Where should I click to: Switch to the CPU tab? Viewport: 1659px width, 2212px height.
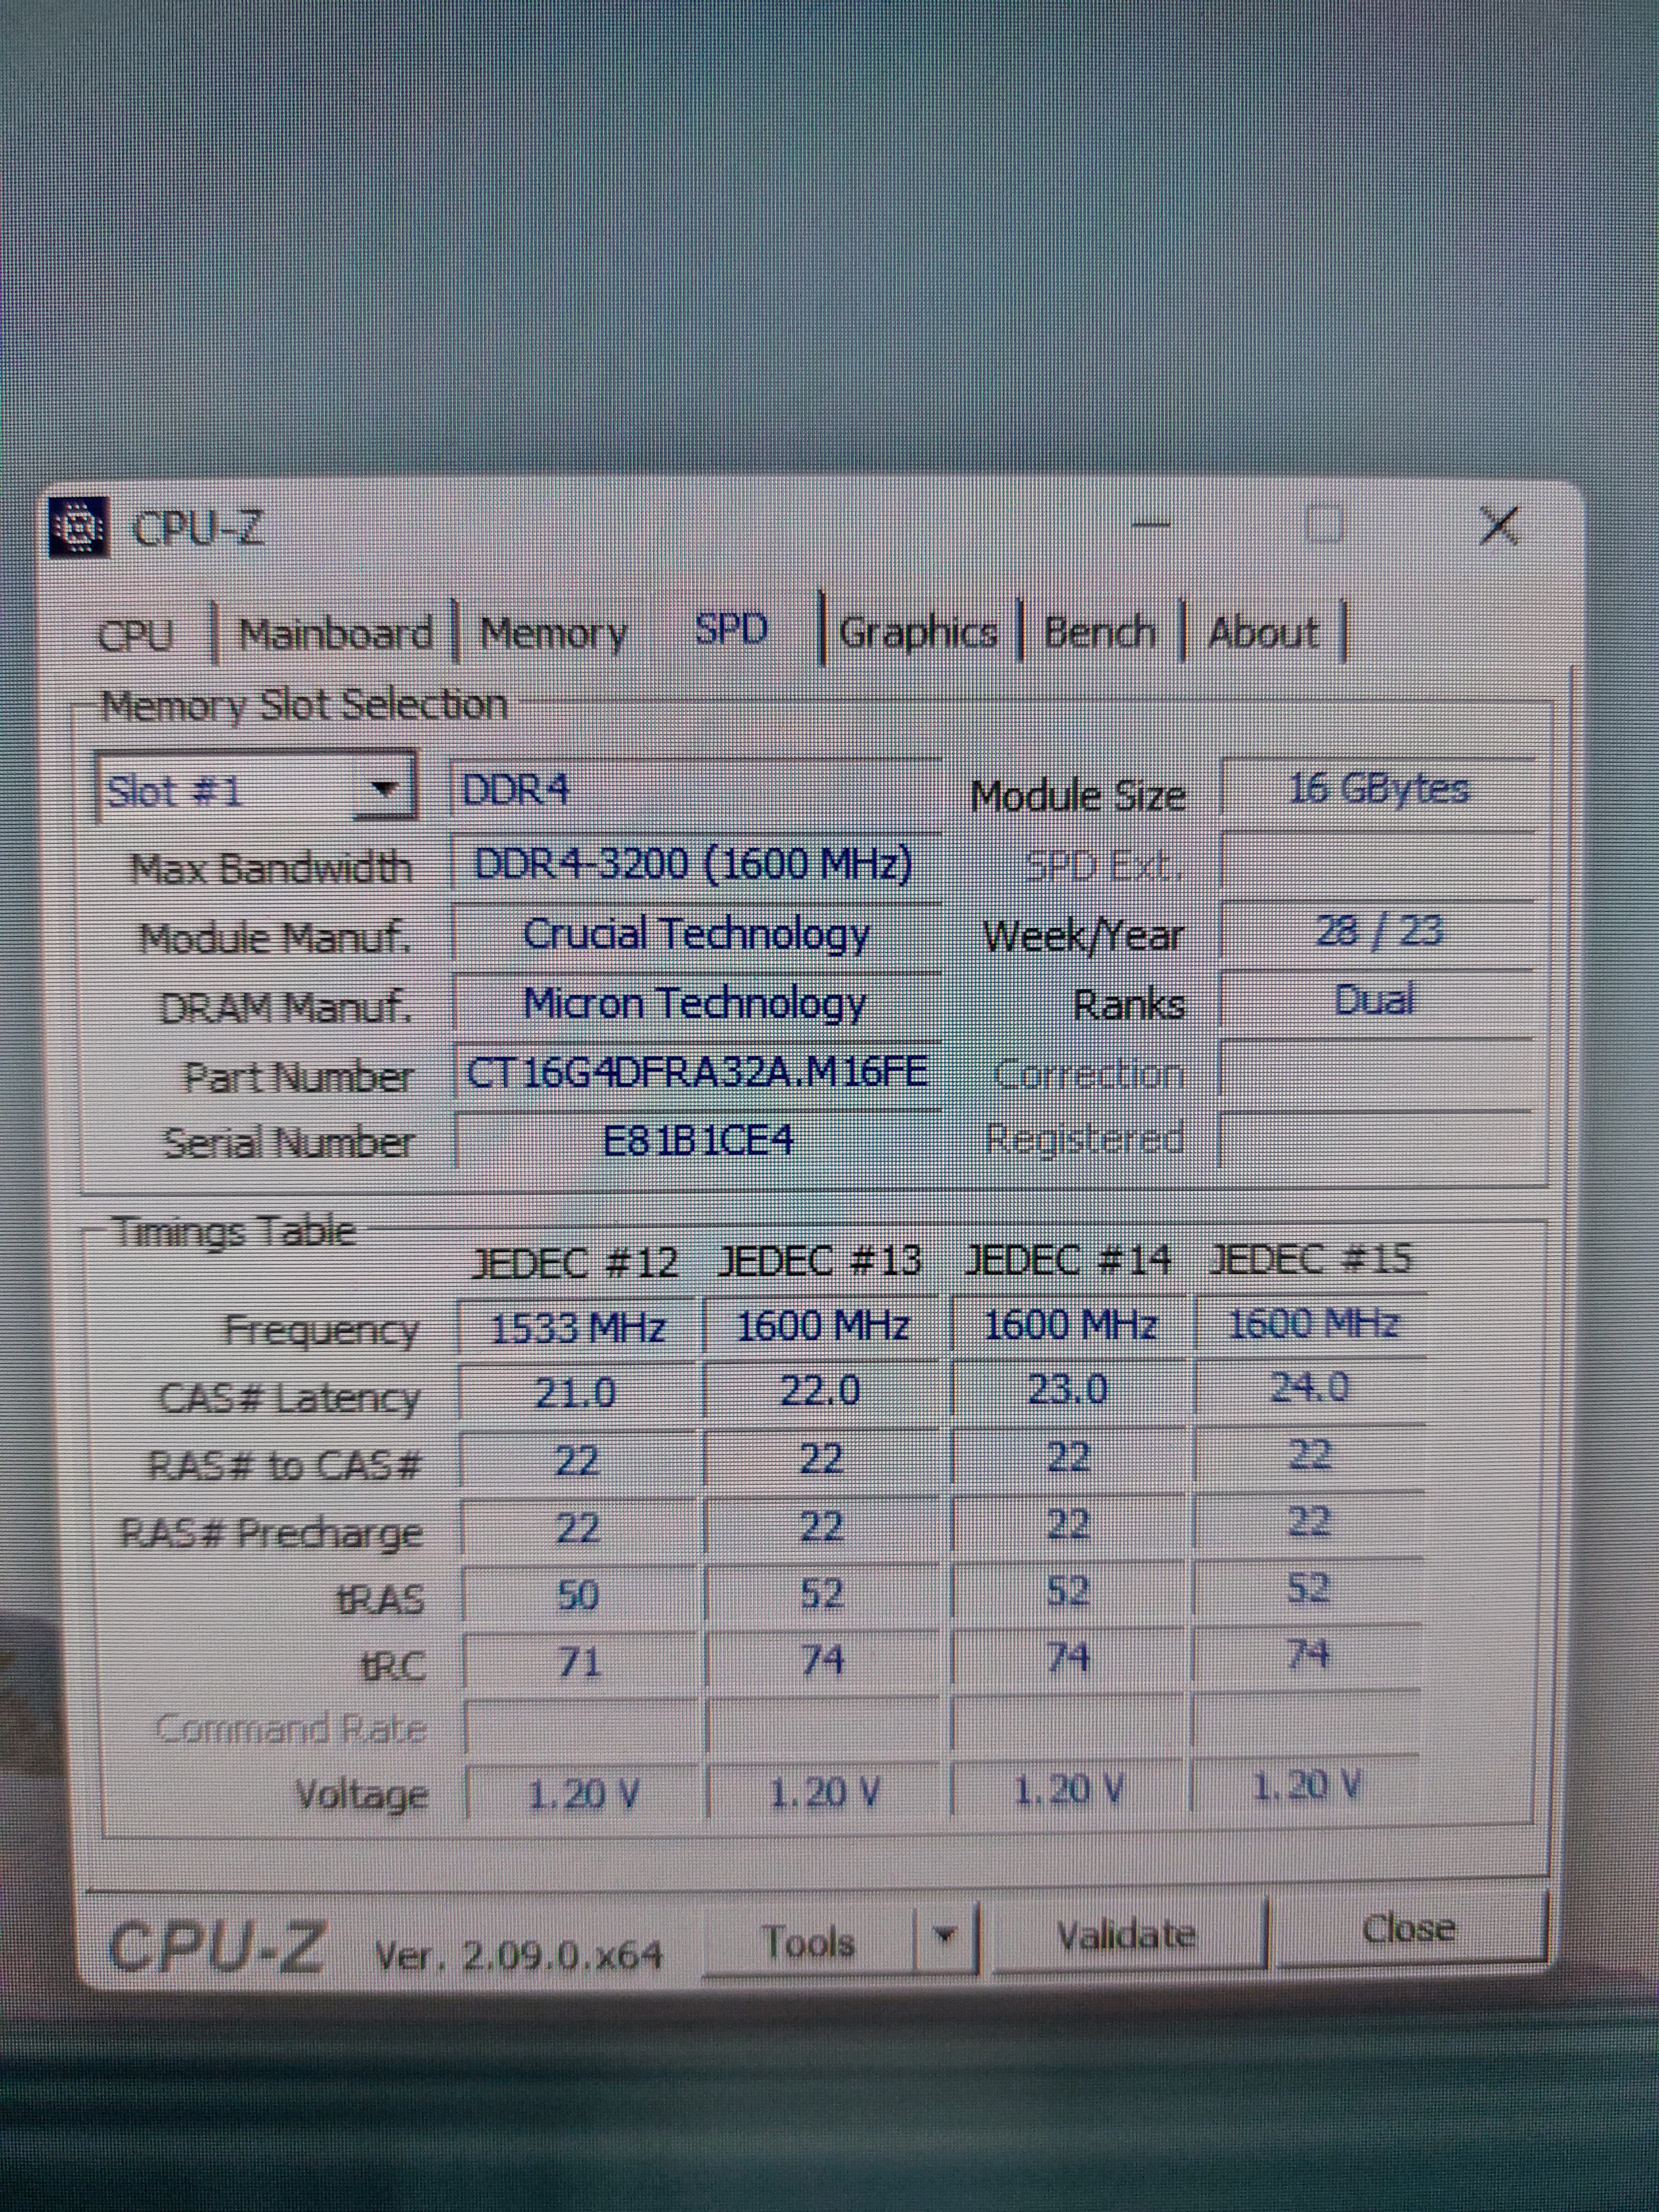pyautogui.click(x=136, y=635)
